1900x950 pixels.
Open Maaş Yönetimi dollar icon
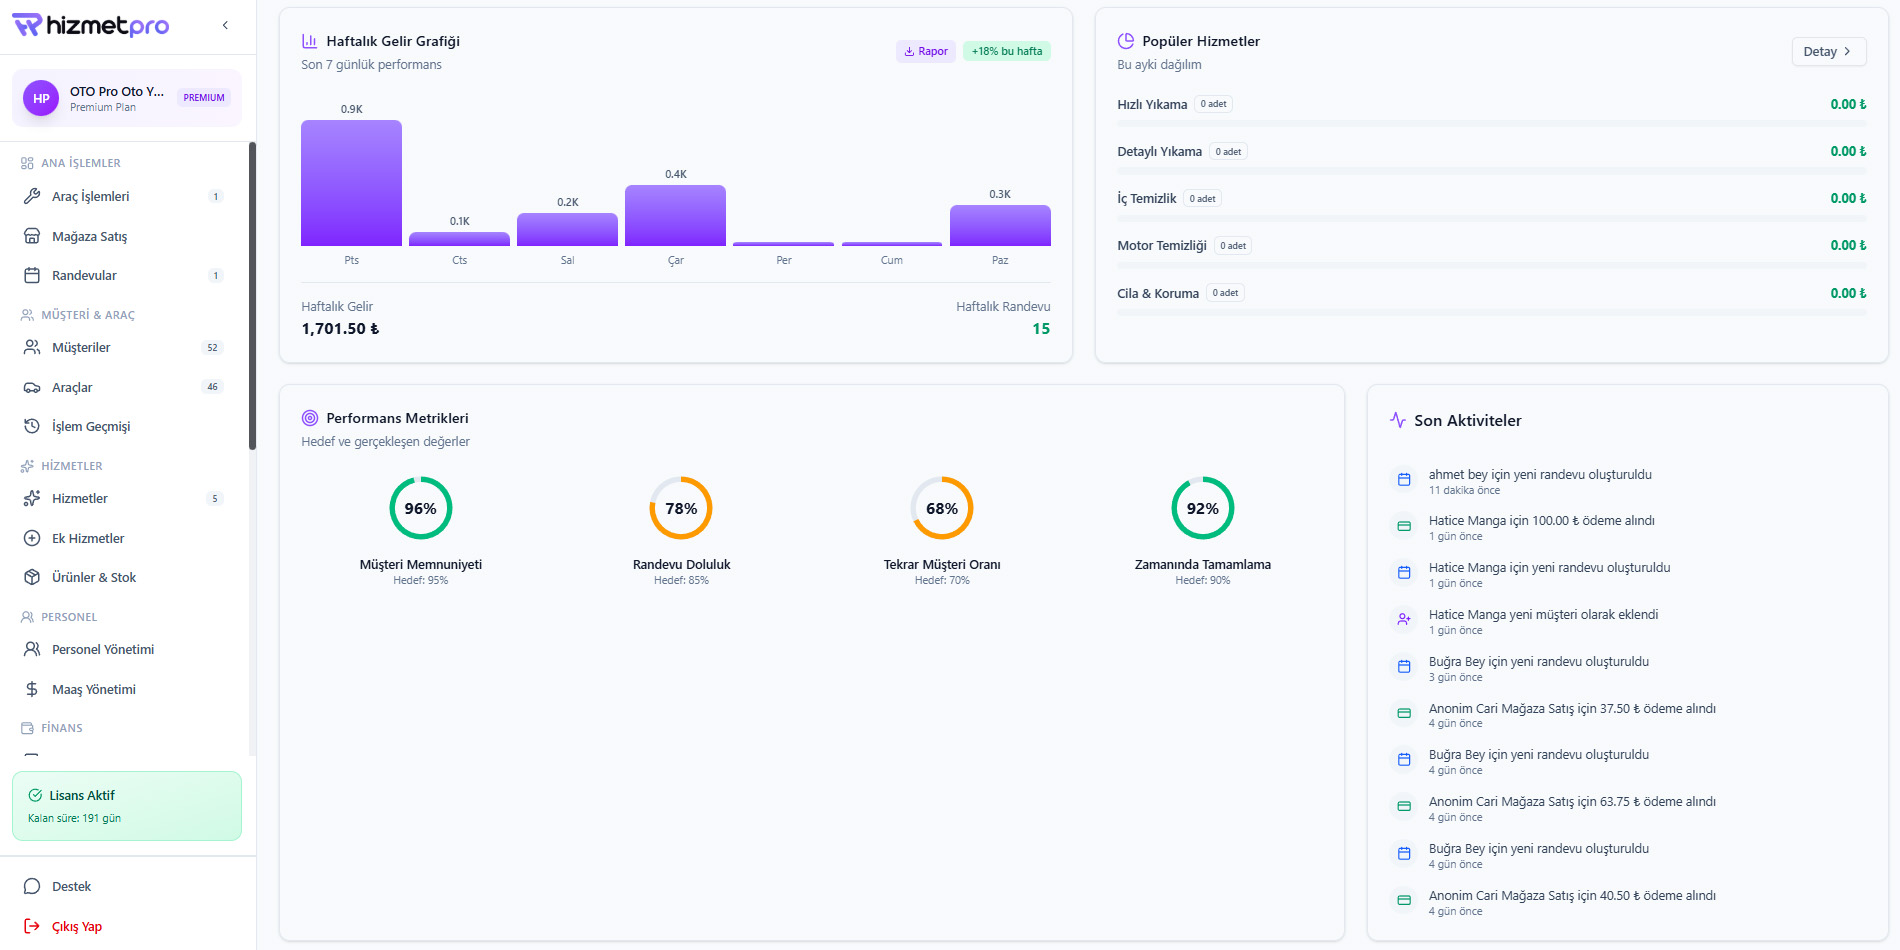(32, 689)
